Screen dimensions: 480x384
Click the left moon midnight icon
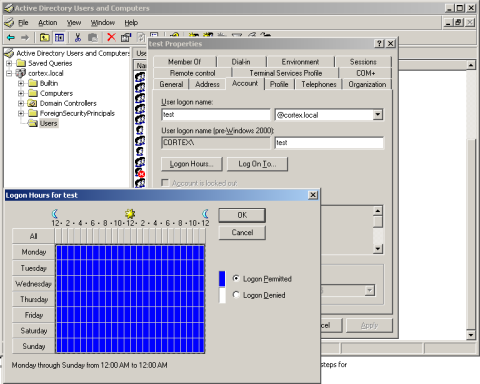pyautogui.click(x=55, y=213)
